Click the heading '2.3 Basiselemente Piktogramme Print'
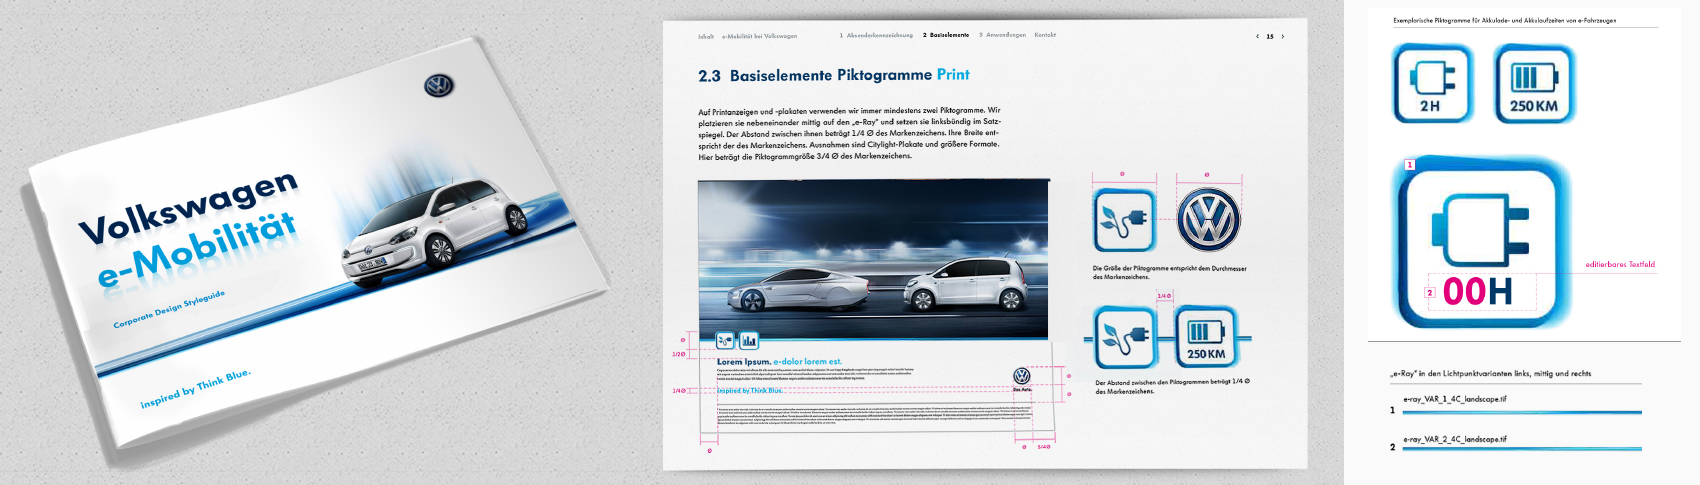The image size is (1700, 485). pos(834,75)
